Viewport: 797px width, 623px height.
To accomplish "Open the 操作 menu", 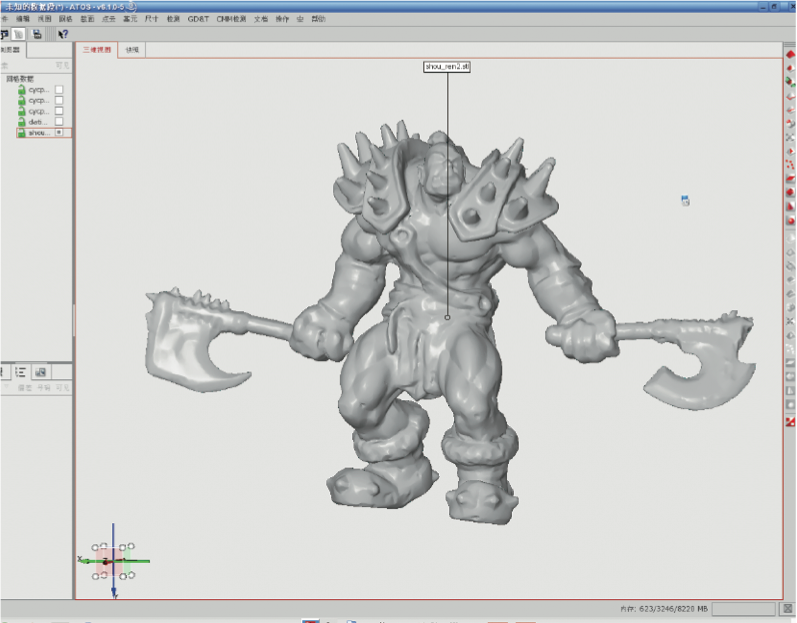I will tap(282, 19).
